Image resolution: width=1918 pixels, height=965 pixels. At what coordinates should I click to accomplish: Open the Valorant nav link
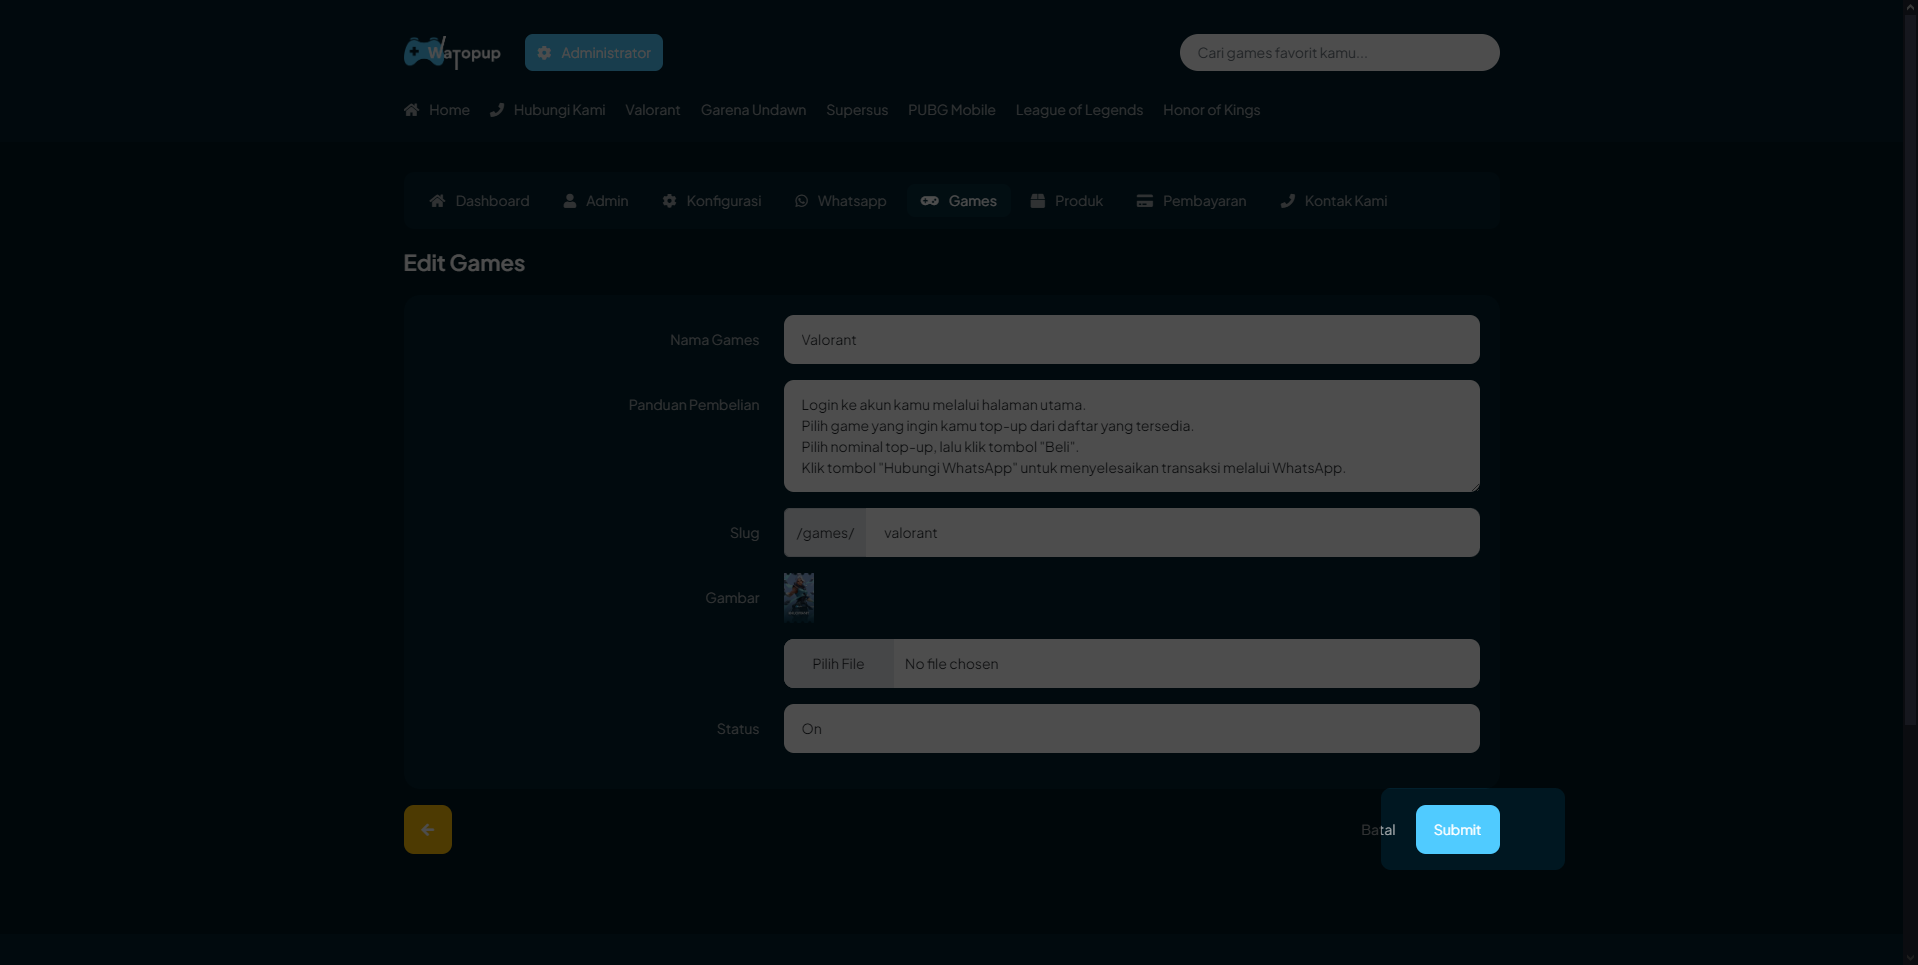(653, 110)
